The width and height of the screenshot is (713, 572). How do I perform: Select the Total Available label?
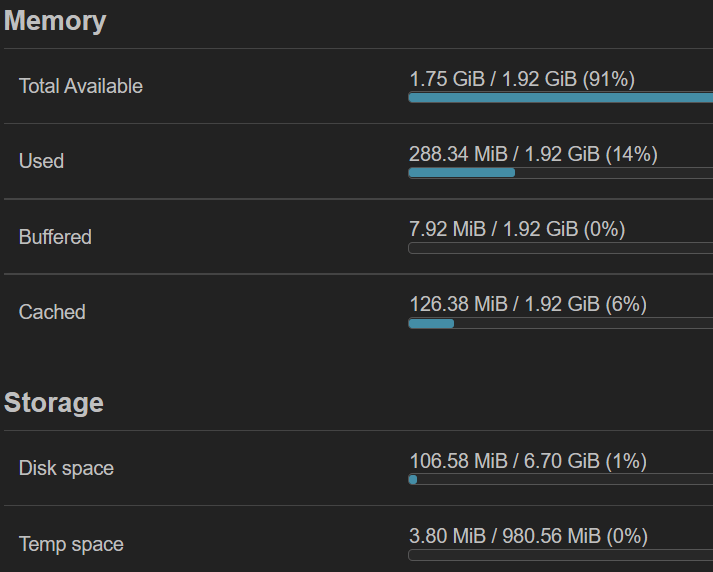tap(81, 86)
